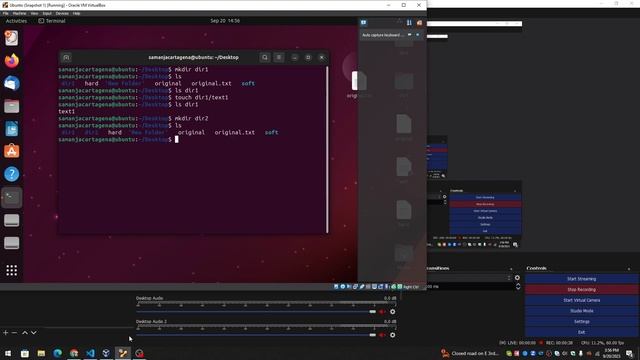
Task: Click Exit in OBS Controls
Action: [x=581, y=332]
